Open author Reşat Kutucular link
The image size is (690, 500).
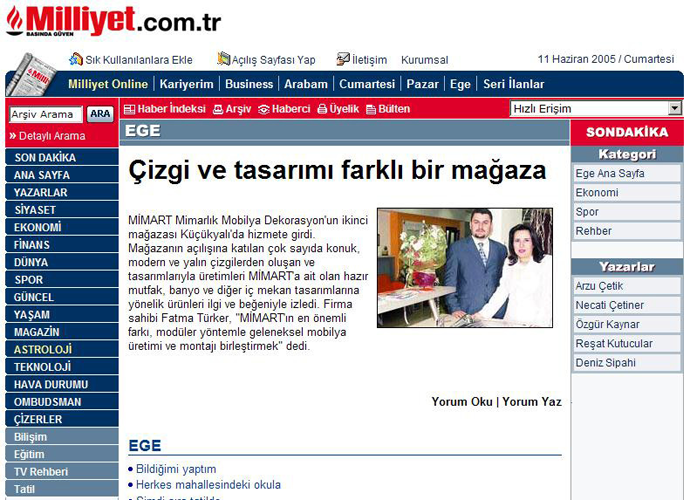(627, 343)
